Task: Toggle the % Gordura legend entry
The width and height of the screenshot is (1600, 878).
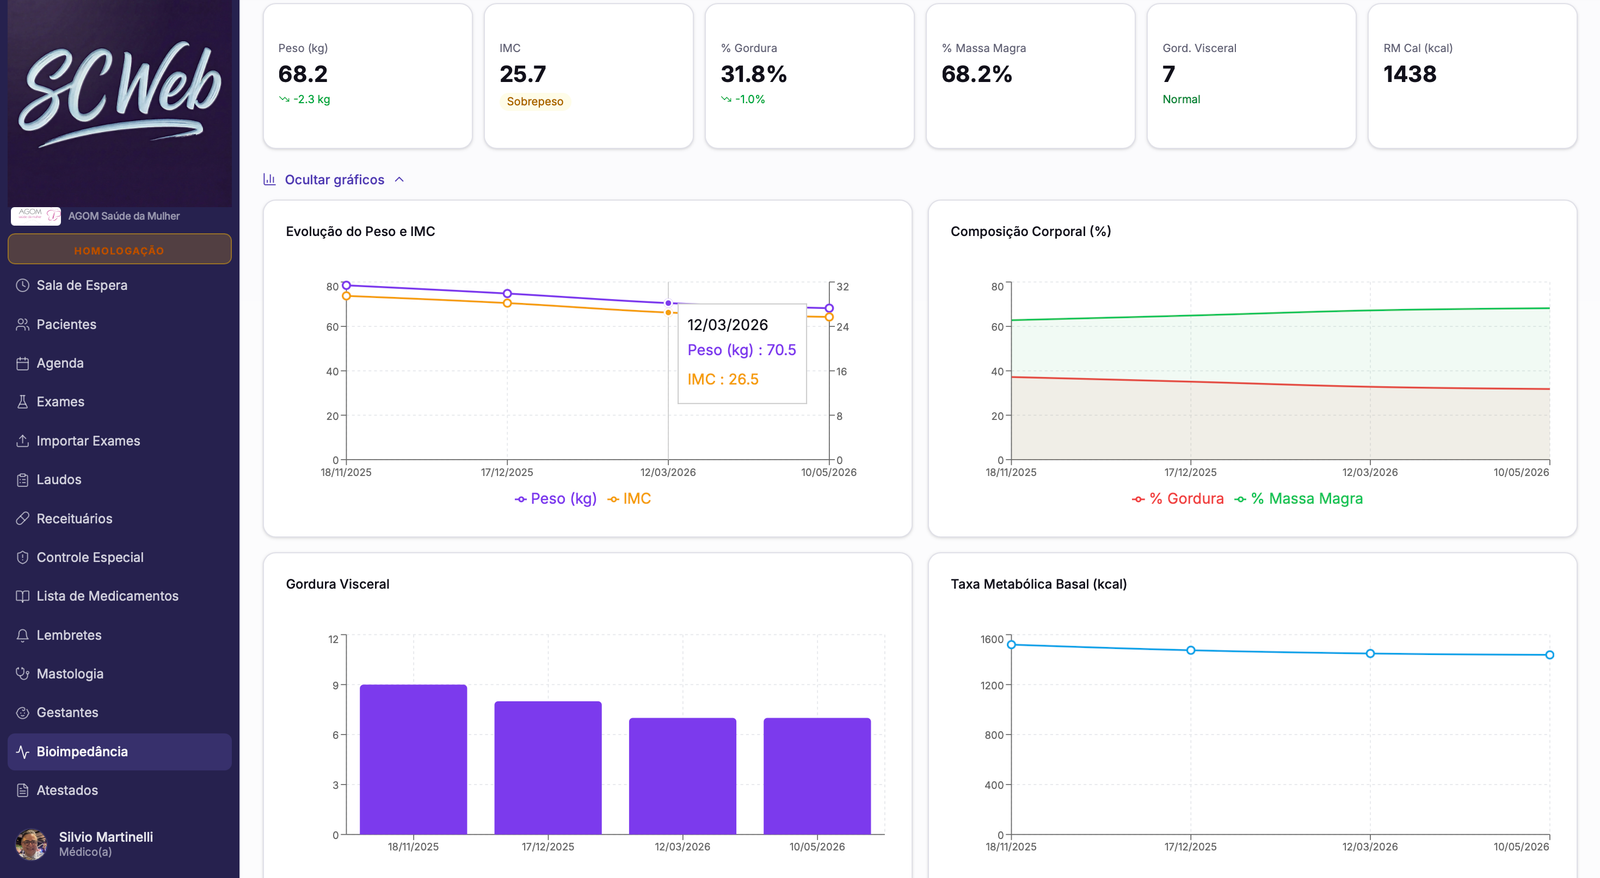Action: (x=1178, y=499)
